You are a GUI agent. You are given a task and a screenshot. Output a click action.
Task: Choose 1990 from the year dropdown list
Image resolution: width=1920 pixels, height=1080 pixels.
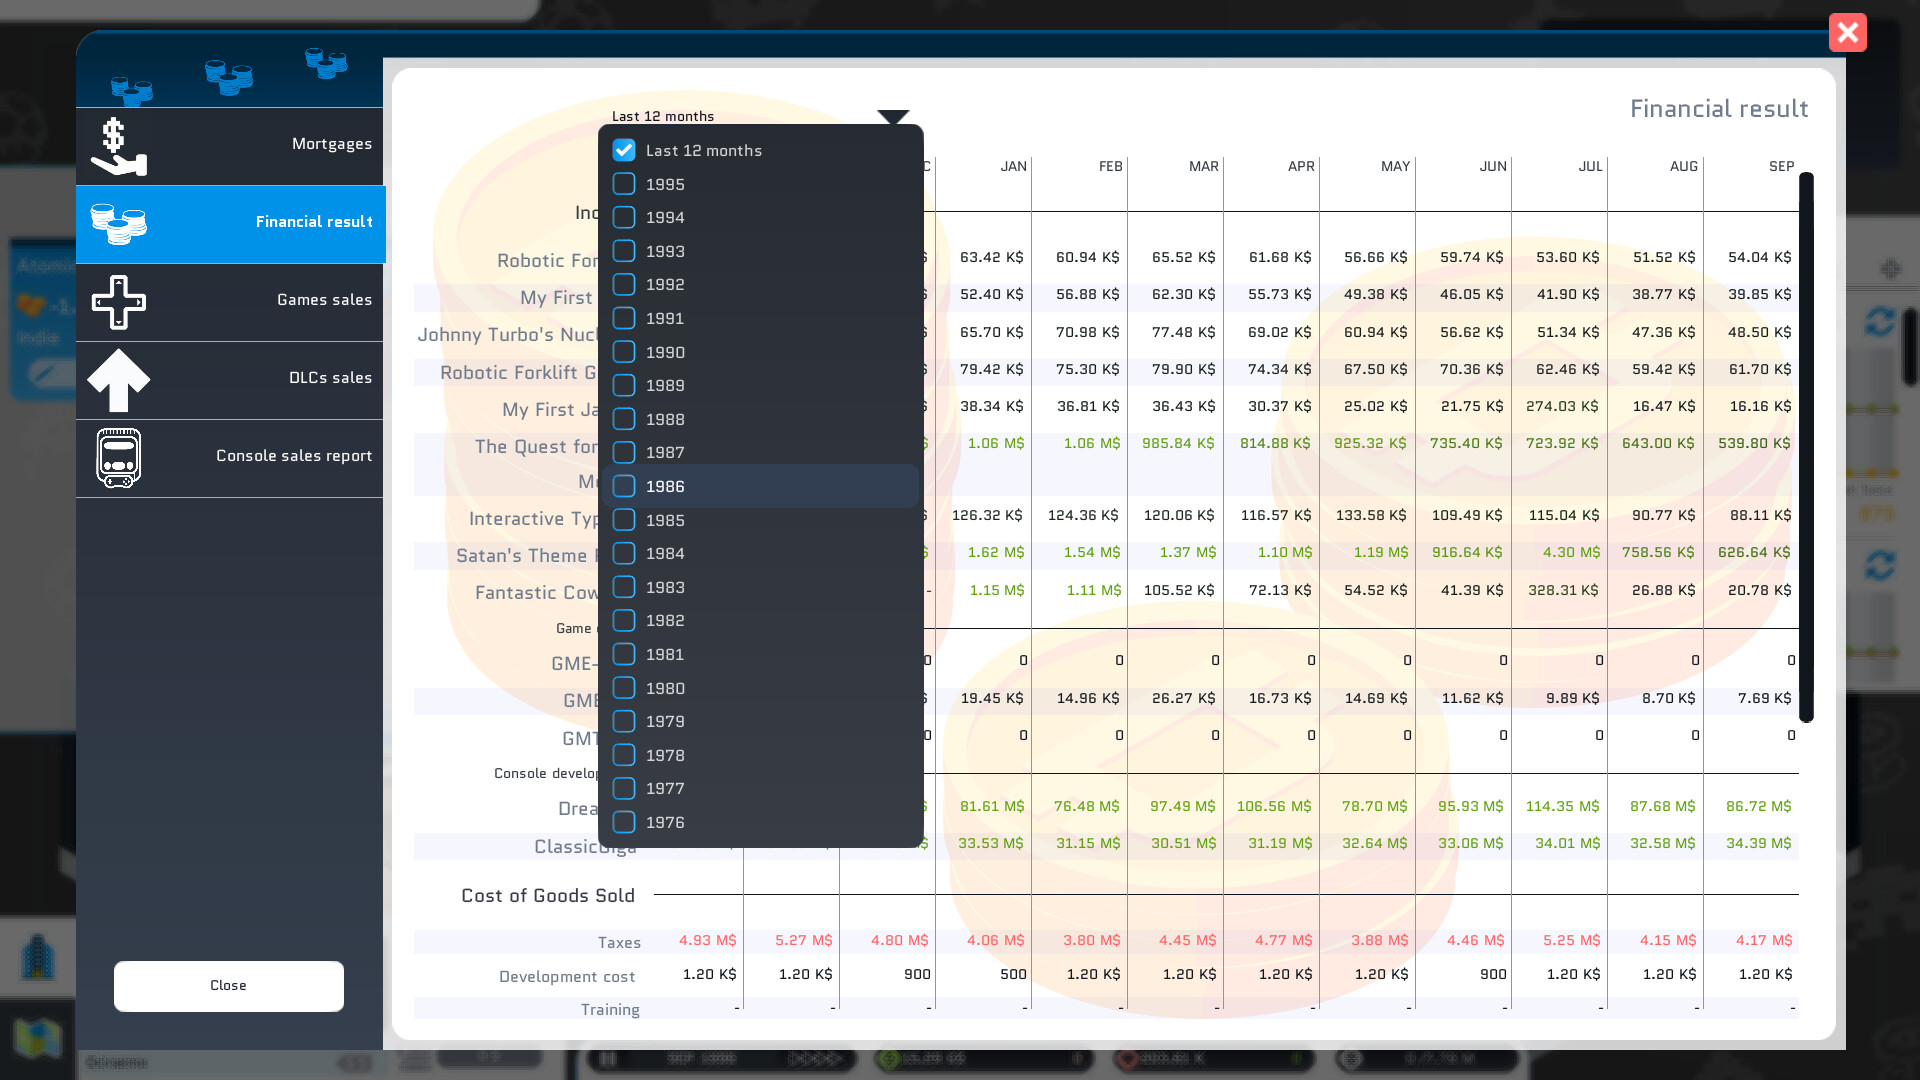point(665,352)
